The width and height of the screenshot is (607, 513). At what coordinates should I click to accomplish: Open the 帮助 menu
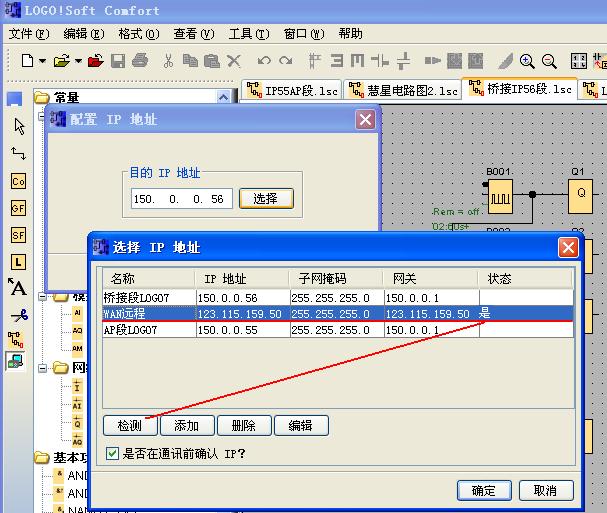pyautogui.click(x=350, y=34)
